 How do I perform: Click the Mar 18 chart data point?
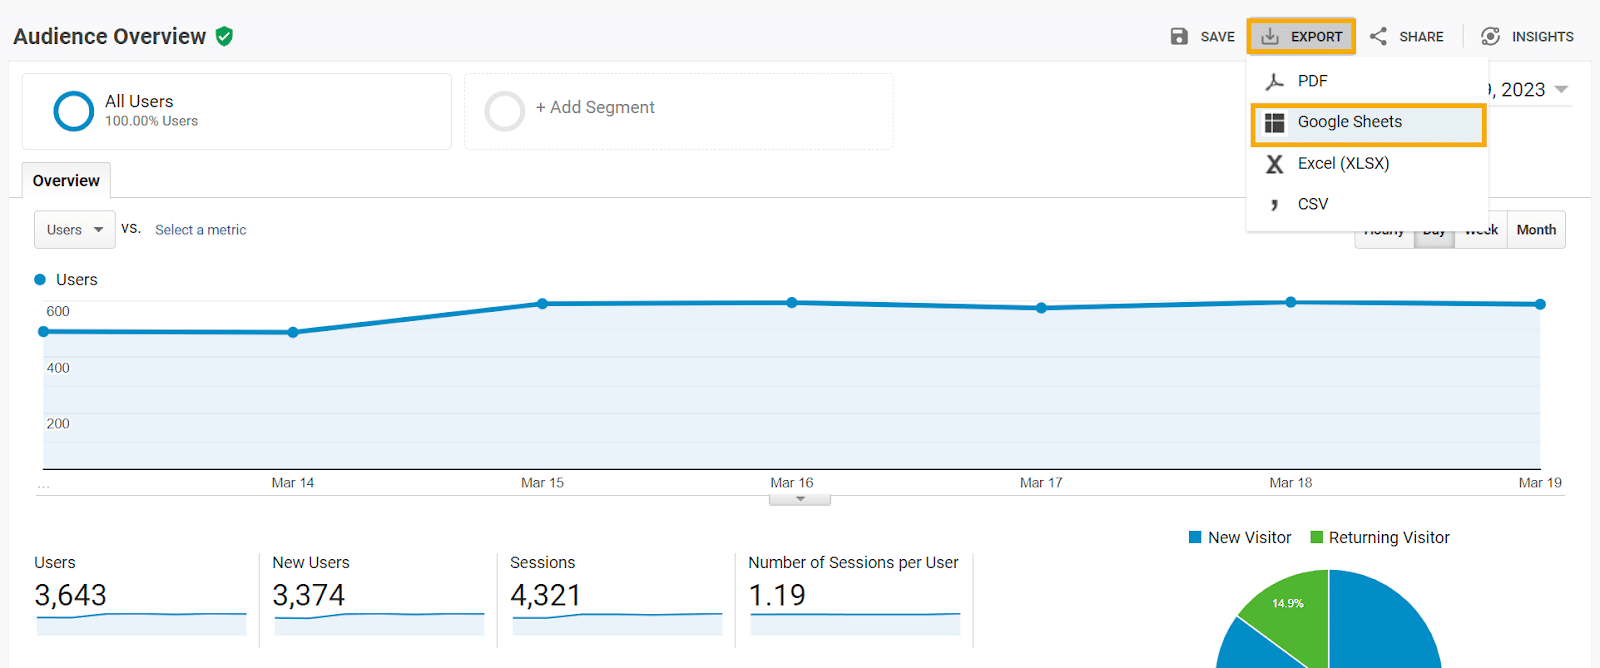1291,302
